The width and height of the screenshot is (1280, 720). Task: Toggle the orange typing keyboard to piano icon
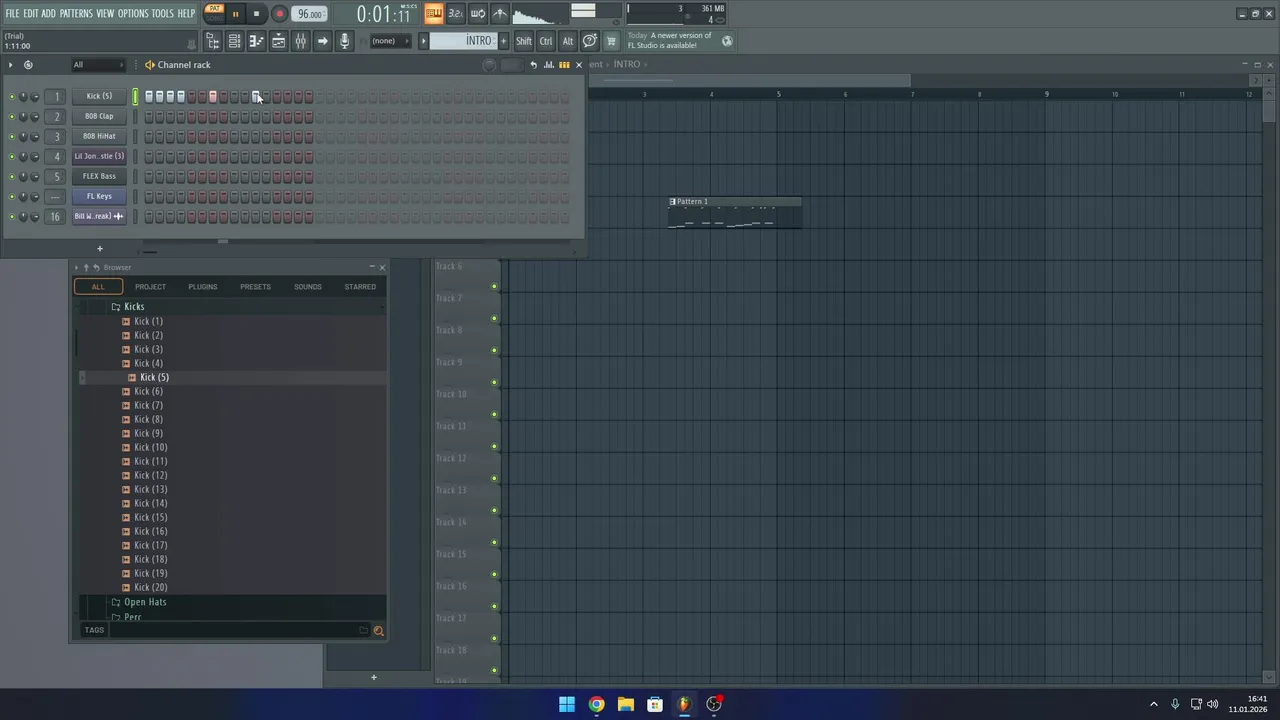(x=433, y=13)
